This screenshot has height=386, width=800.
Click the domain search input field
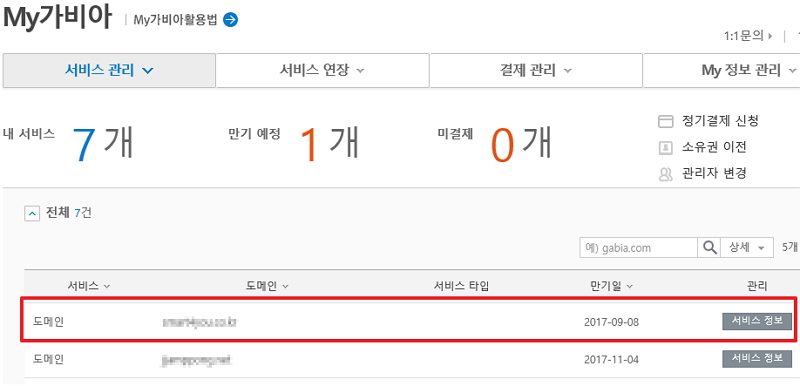639,248
